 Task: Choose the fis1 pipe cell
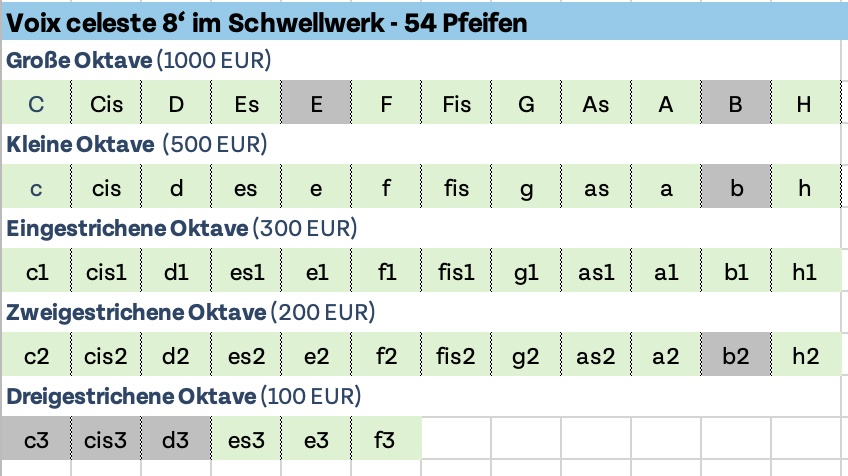point(456,272)
